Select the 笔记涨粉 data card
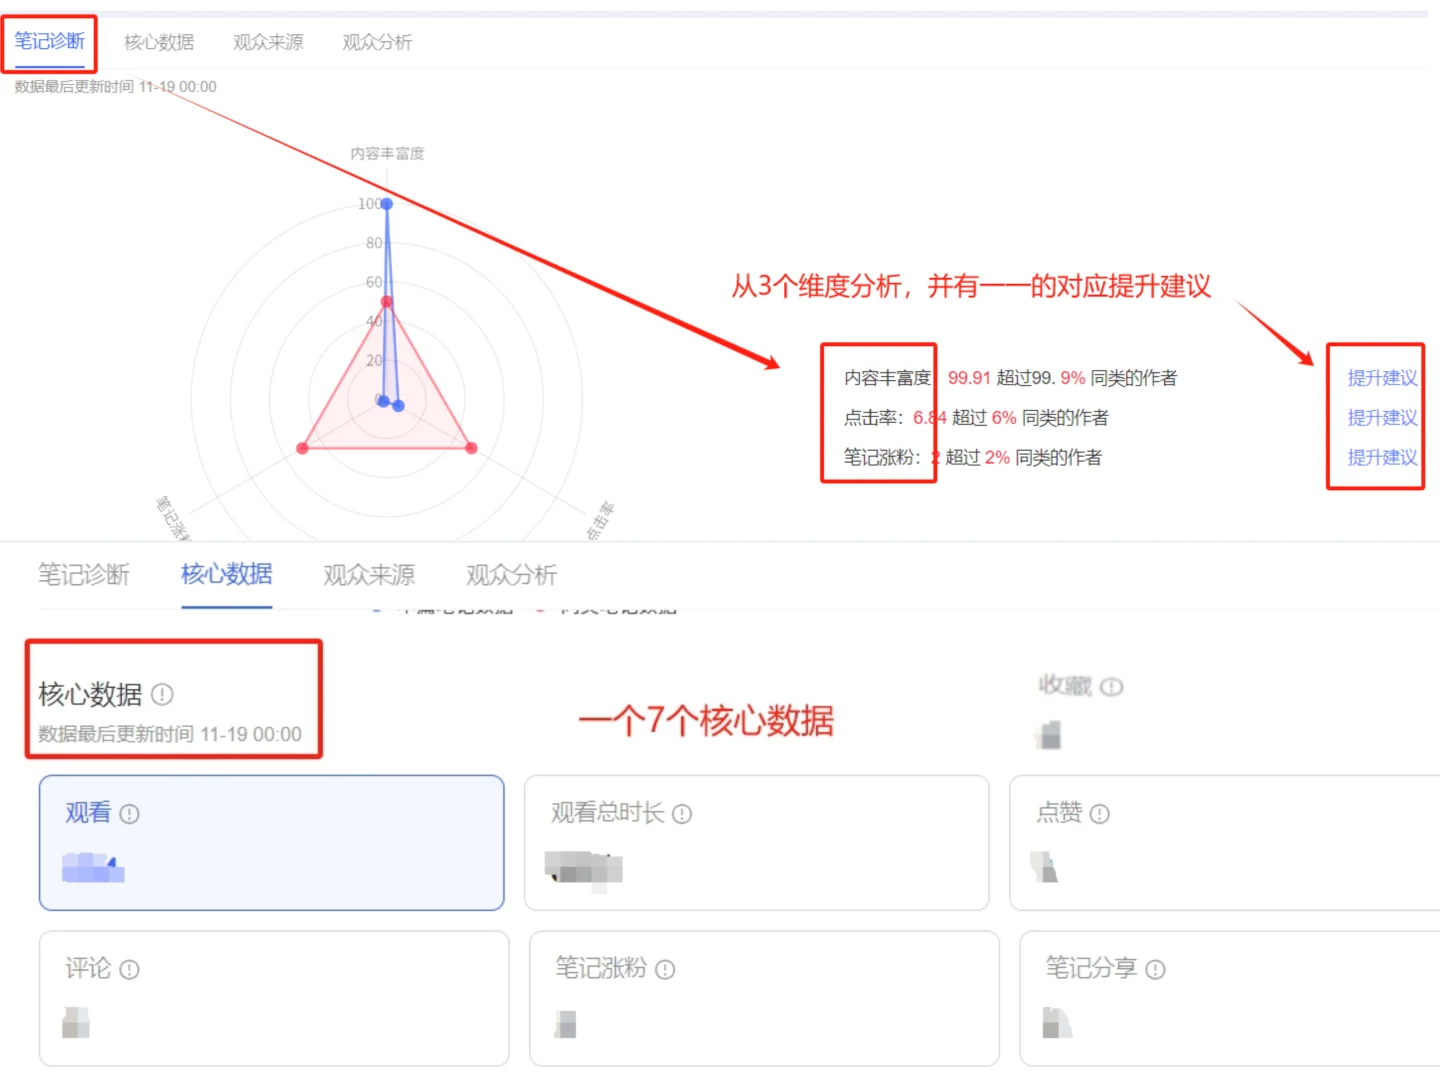The height and width of the screenshot is (1080, 1440). [764, 998]
